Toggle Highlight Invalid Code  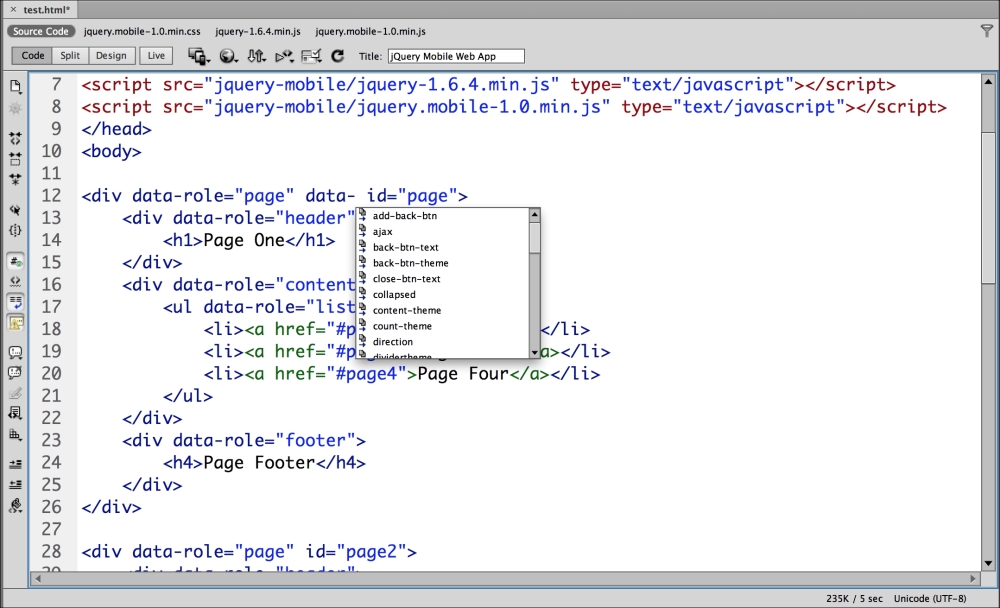click(15, 281)
